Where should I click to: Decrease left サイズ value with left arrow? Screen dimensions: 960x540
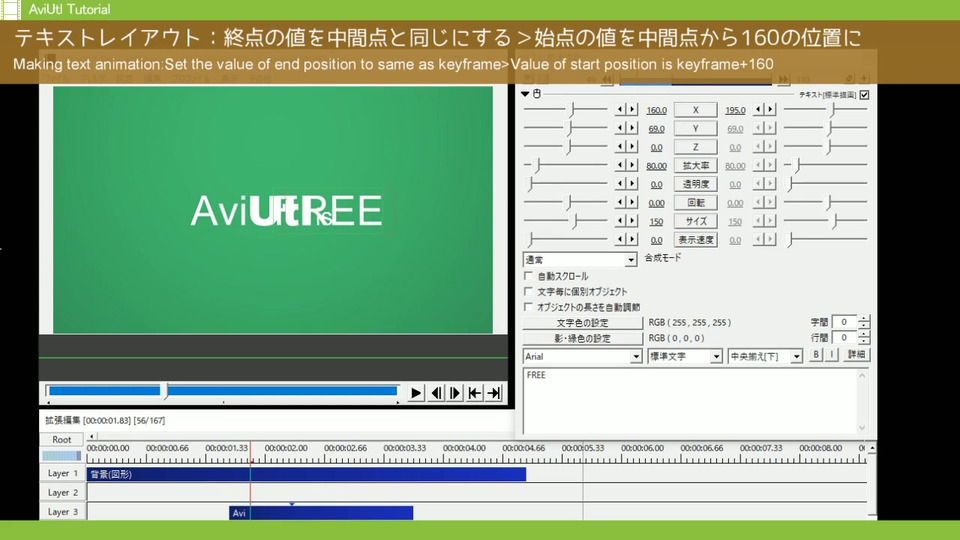(620, 220)
